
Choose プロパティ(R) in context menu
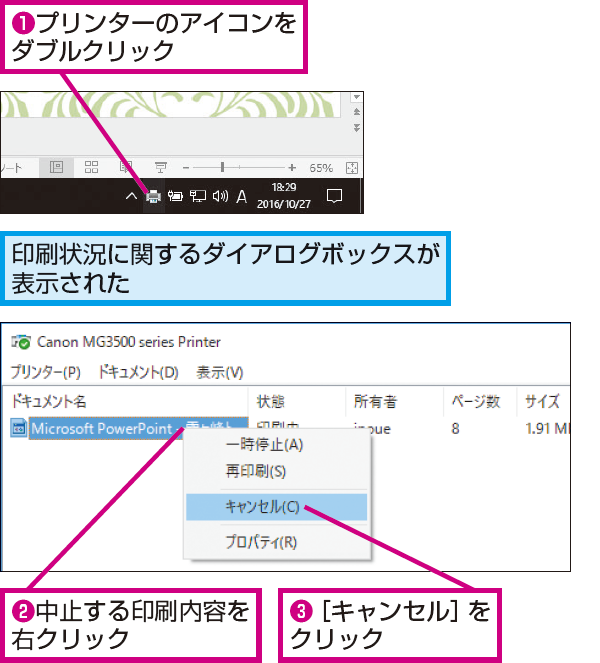(x=277, y=542)
